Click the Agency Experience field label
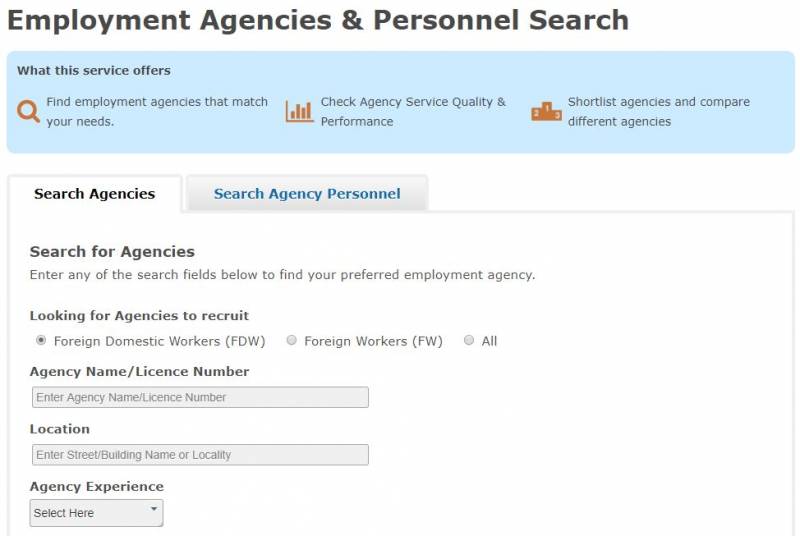 coord(97,487)
